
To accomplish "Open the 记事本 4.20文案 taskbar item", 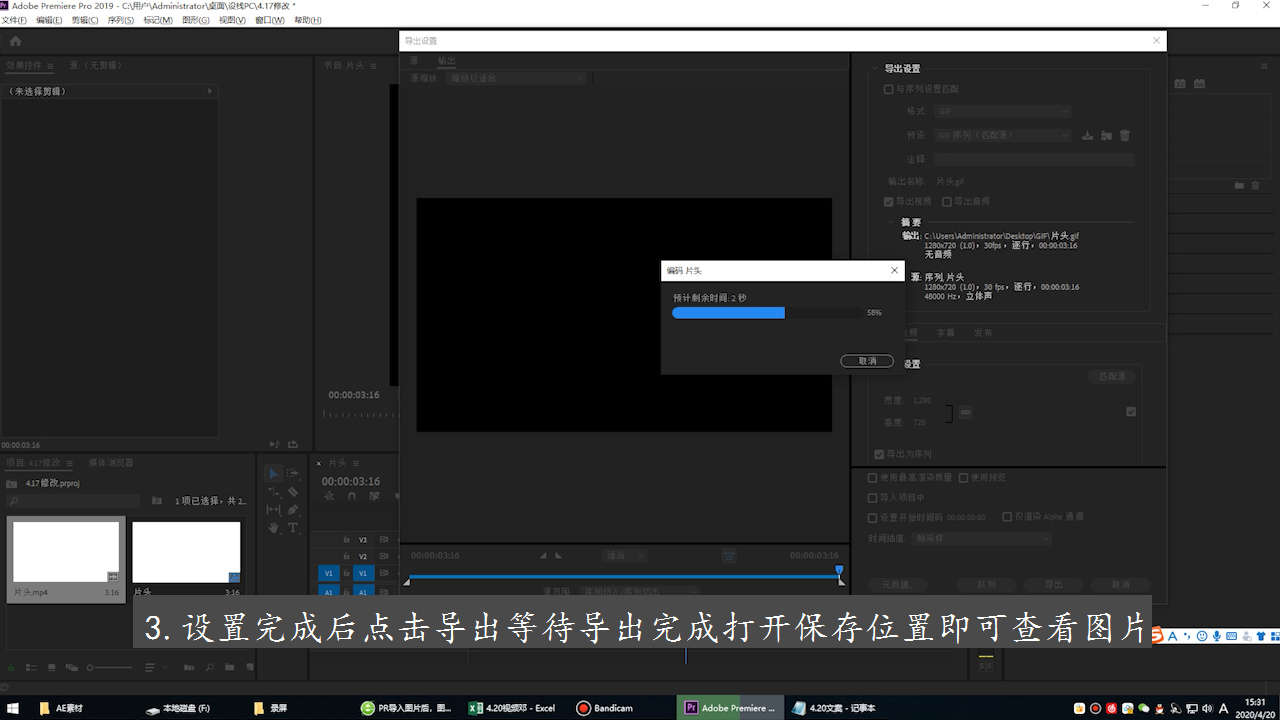I will [x=833, y=708].
